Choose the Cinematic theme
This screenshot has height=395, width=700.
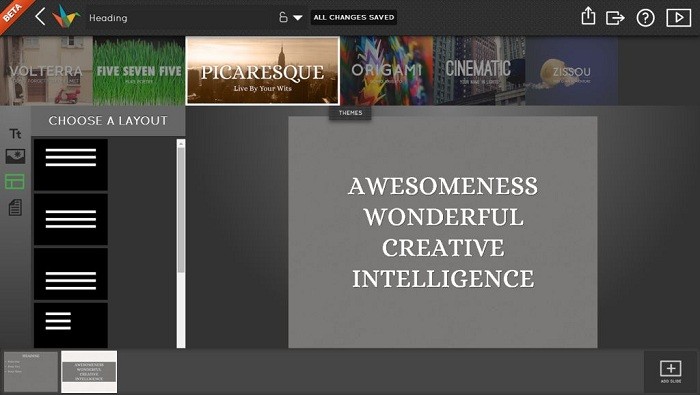[x=479, y=71]
